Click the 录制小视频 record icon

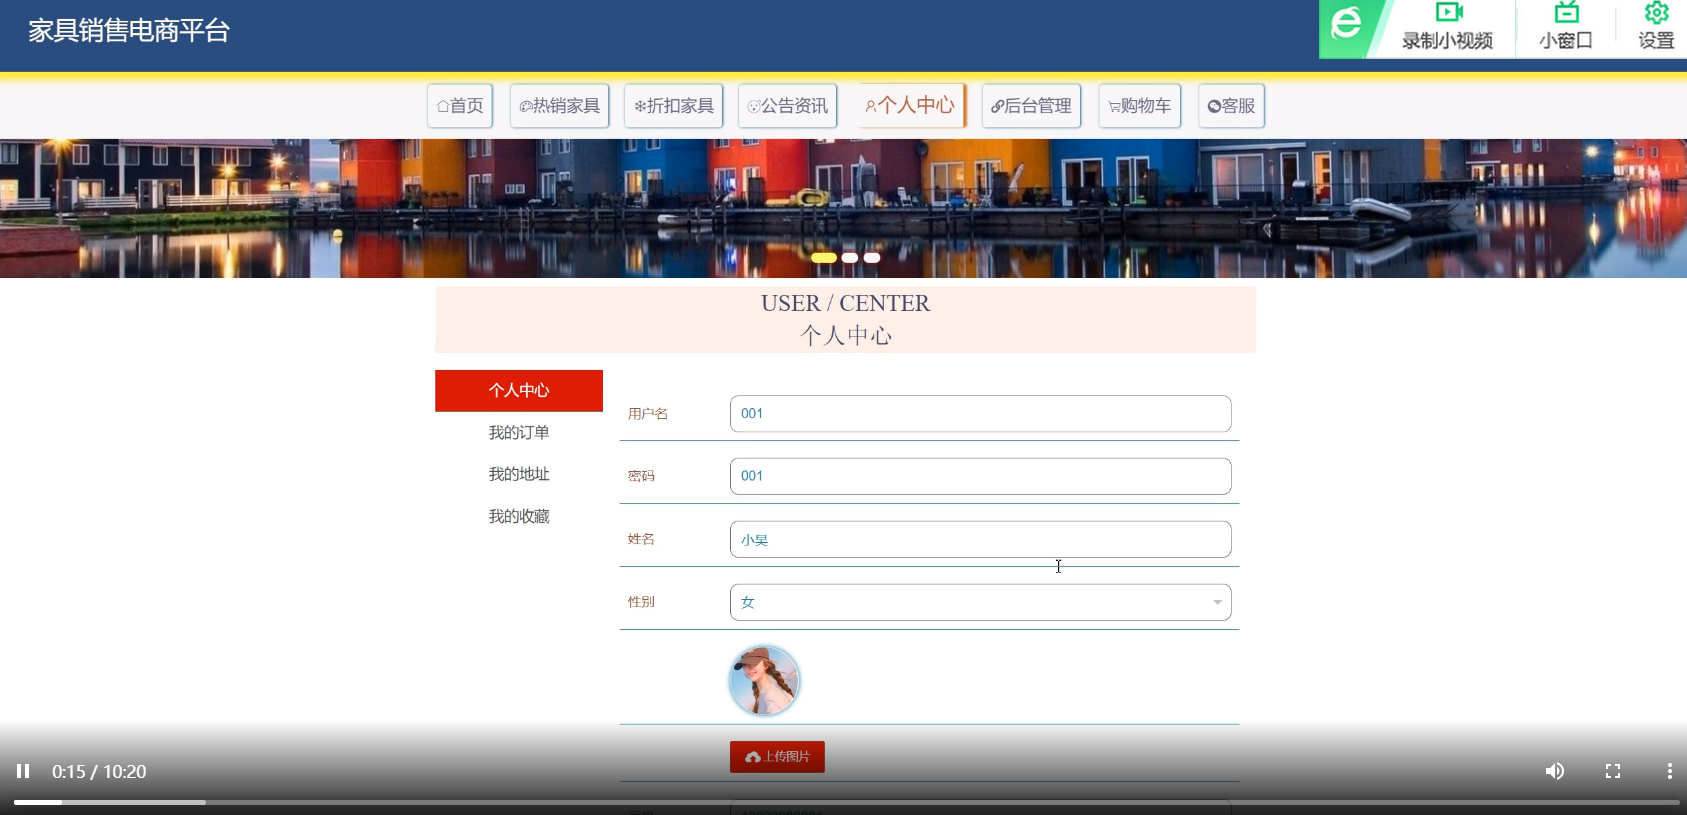tap(1448, 12)
